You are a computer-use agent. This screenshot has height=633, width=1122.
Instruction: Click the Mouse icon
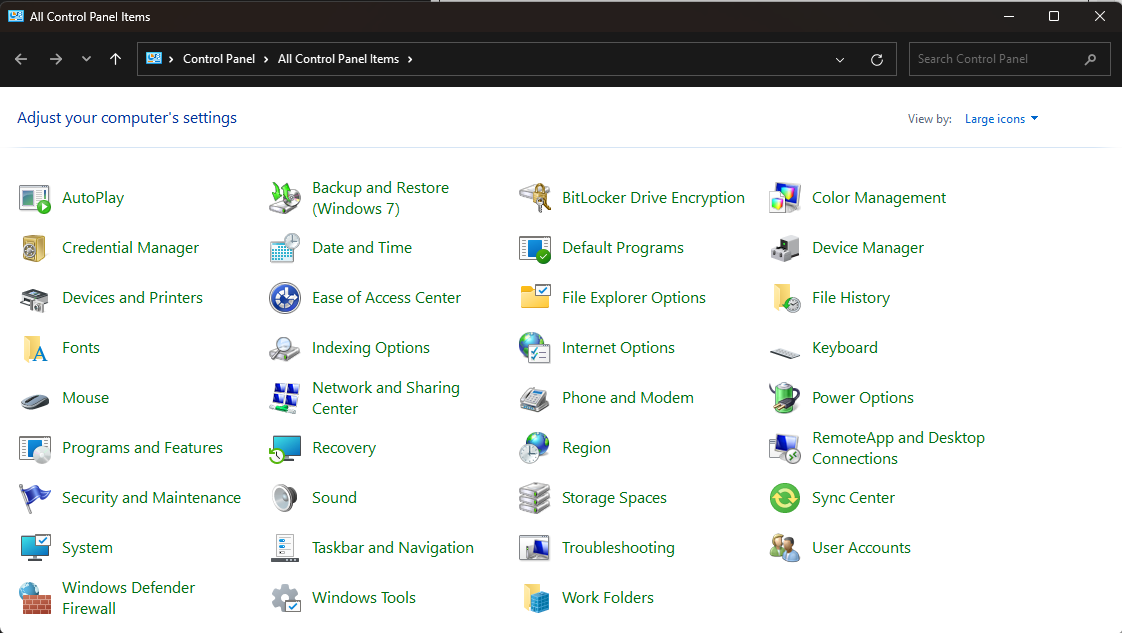(34, 401)
